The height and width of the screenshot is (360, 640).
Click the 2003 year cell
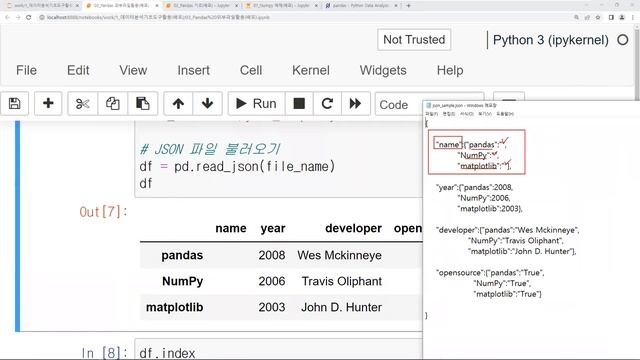click(x=271, y=307)
